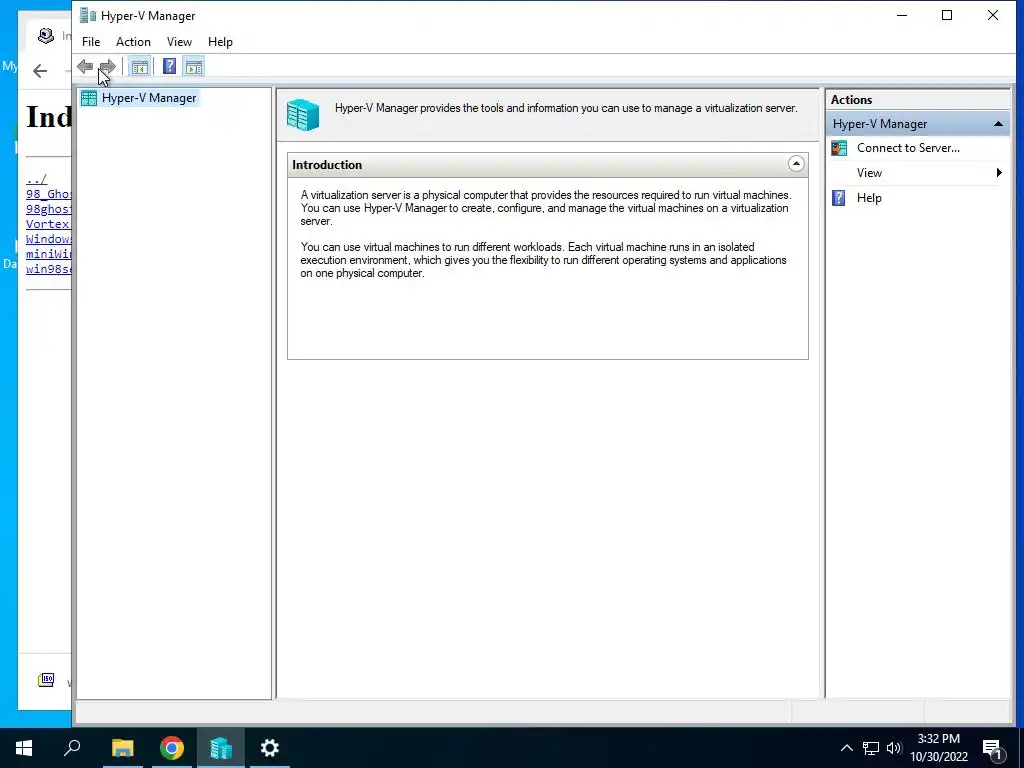Open Google Chrome from the taskbar
Image resolution: width=1024 pixels, height=768 pixels.
[x=172, y=748]
